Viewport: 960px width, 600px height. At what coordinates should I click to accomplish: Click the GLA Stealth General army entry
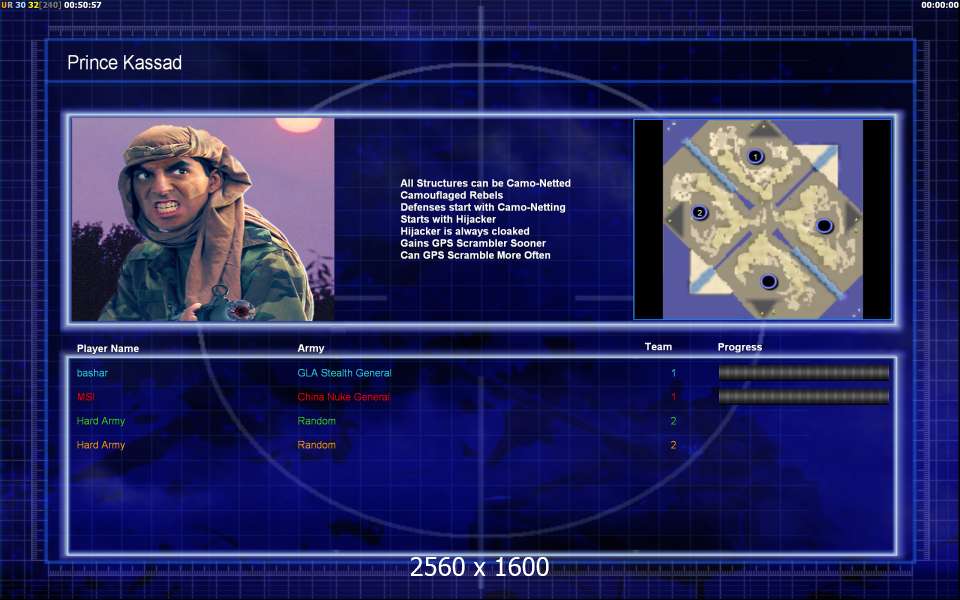344,373
